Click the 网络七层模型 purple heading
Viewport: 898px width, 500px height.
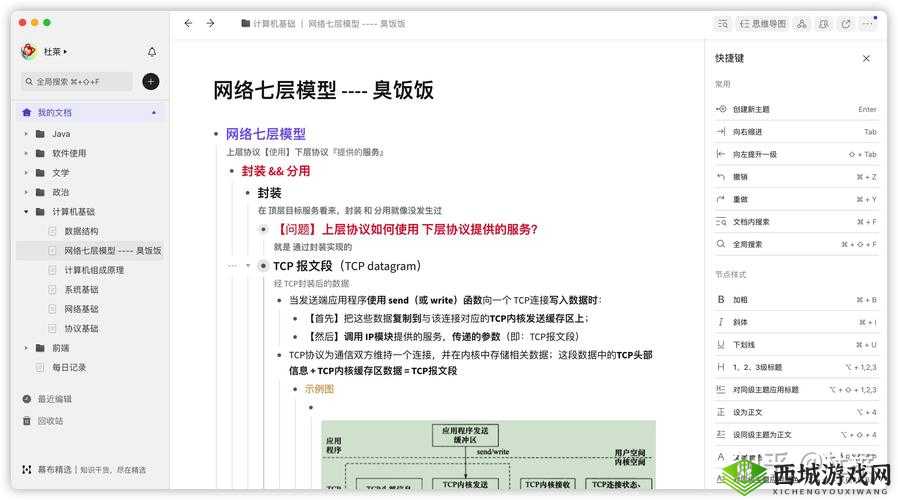coord(266,134)
